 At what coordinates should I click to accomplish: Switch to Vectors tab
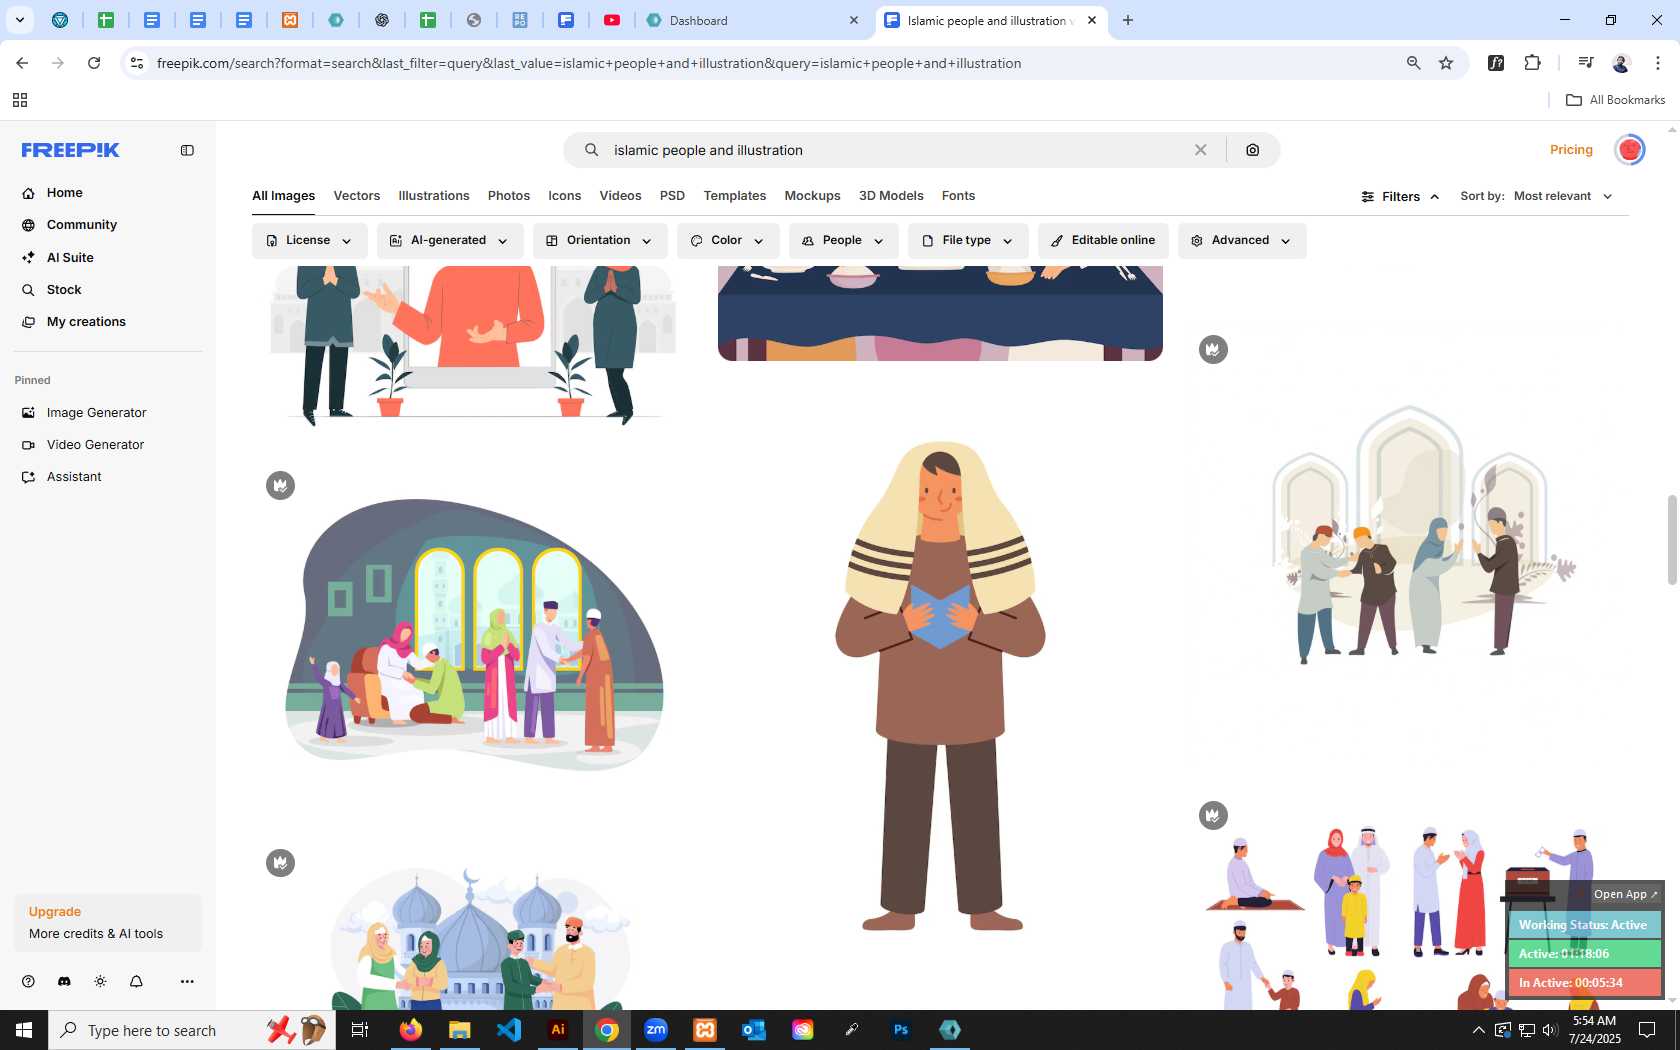pyautogui.click(x=357, y=196)
